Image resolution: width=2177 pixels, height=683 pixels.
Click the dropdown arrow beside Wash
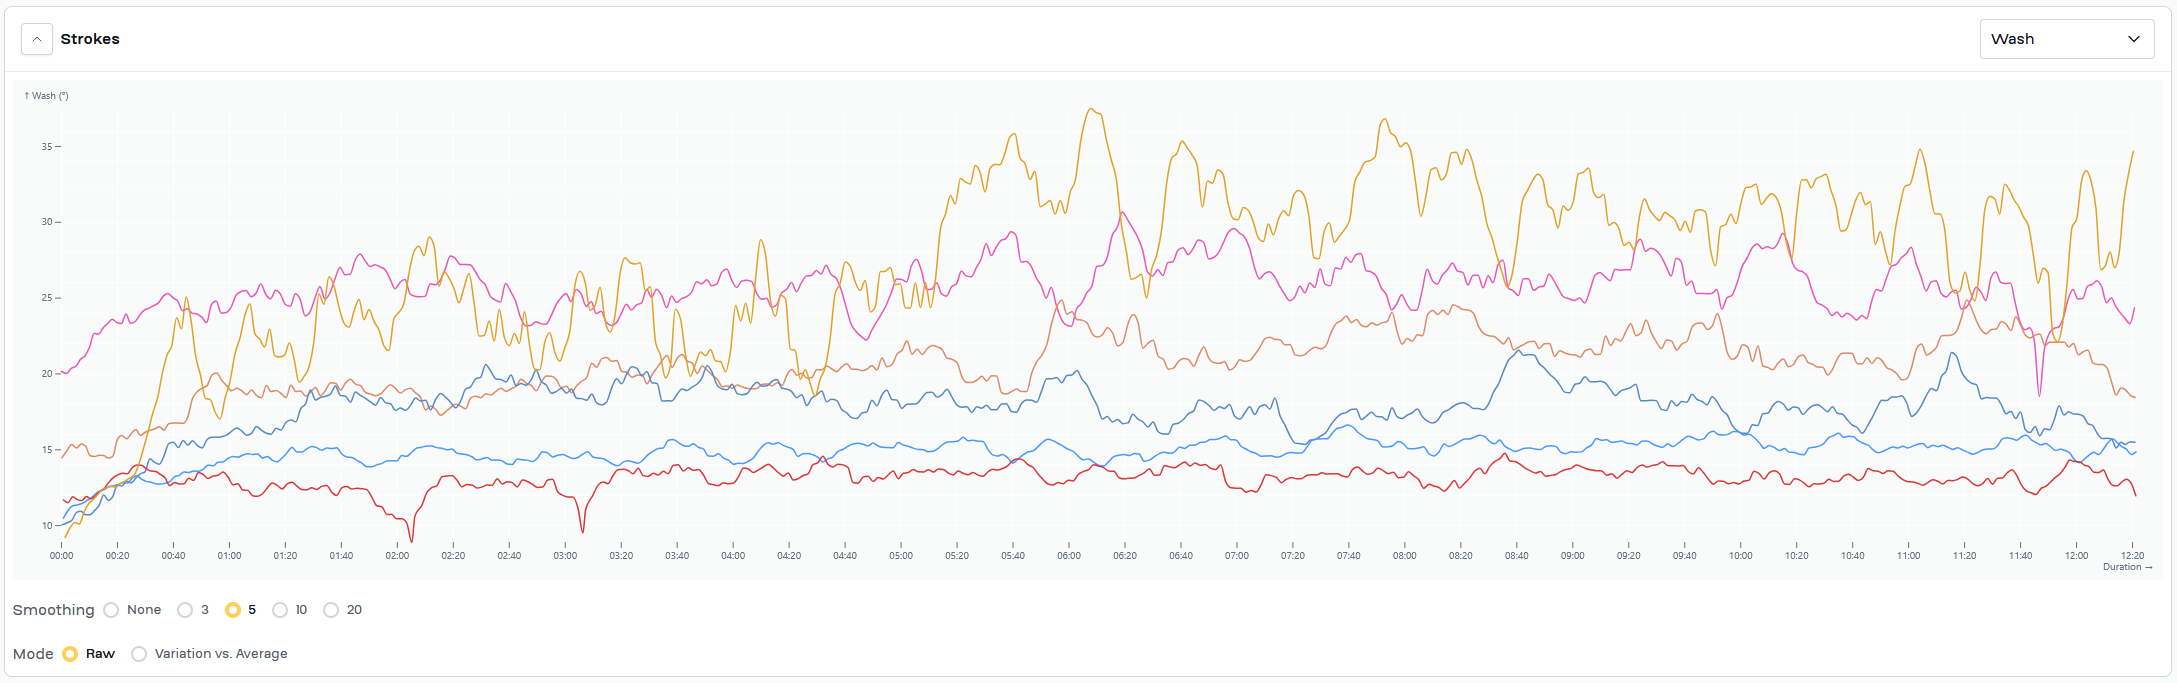2134,39
